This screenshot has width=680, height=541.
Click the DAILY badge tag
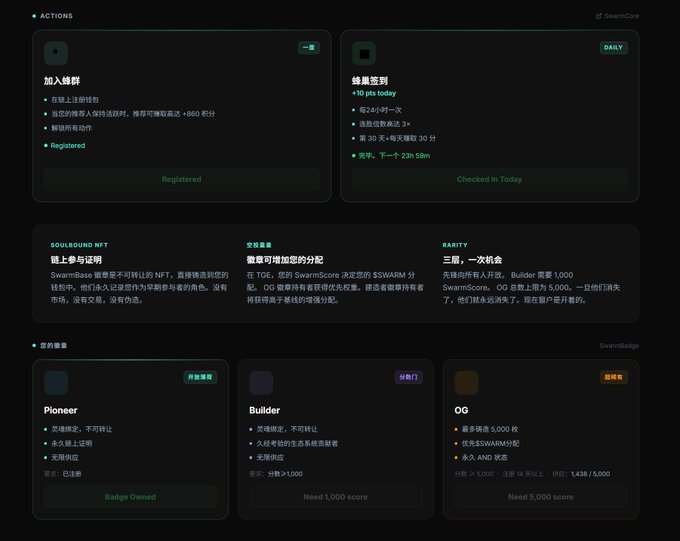[613, 47]
